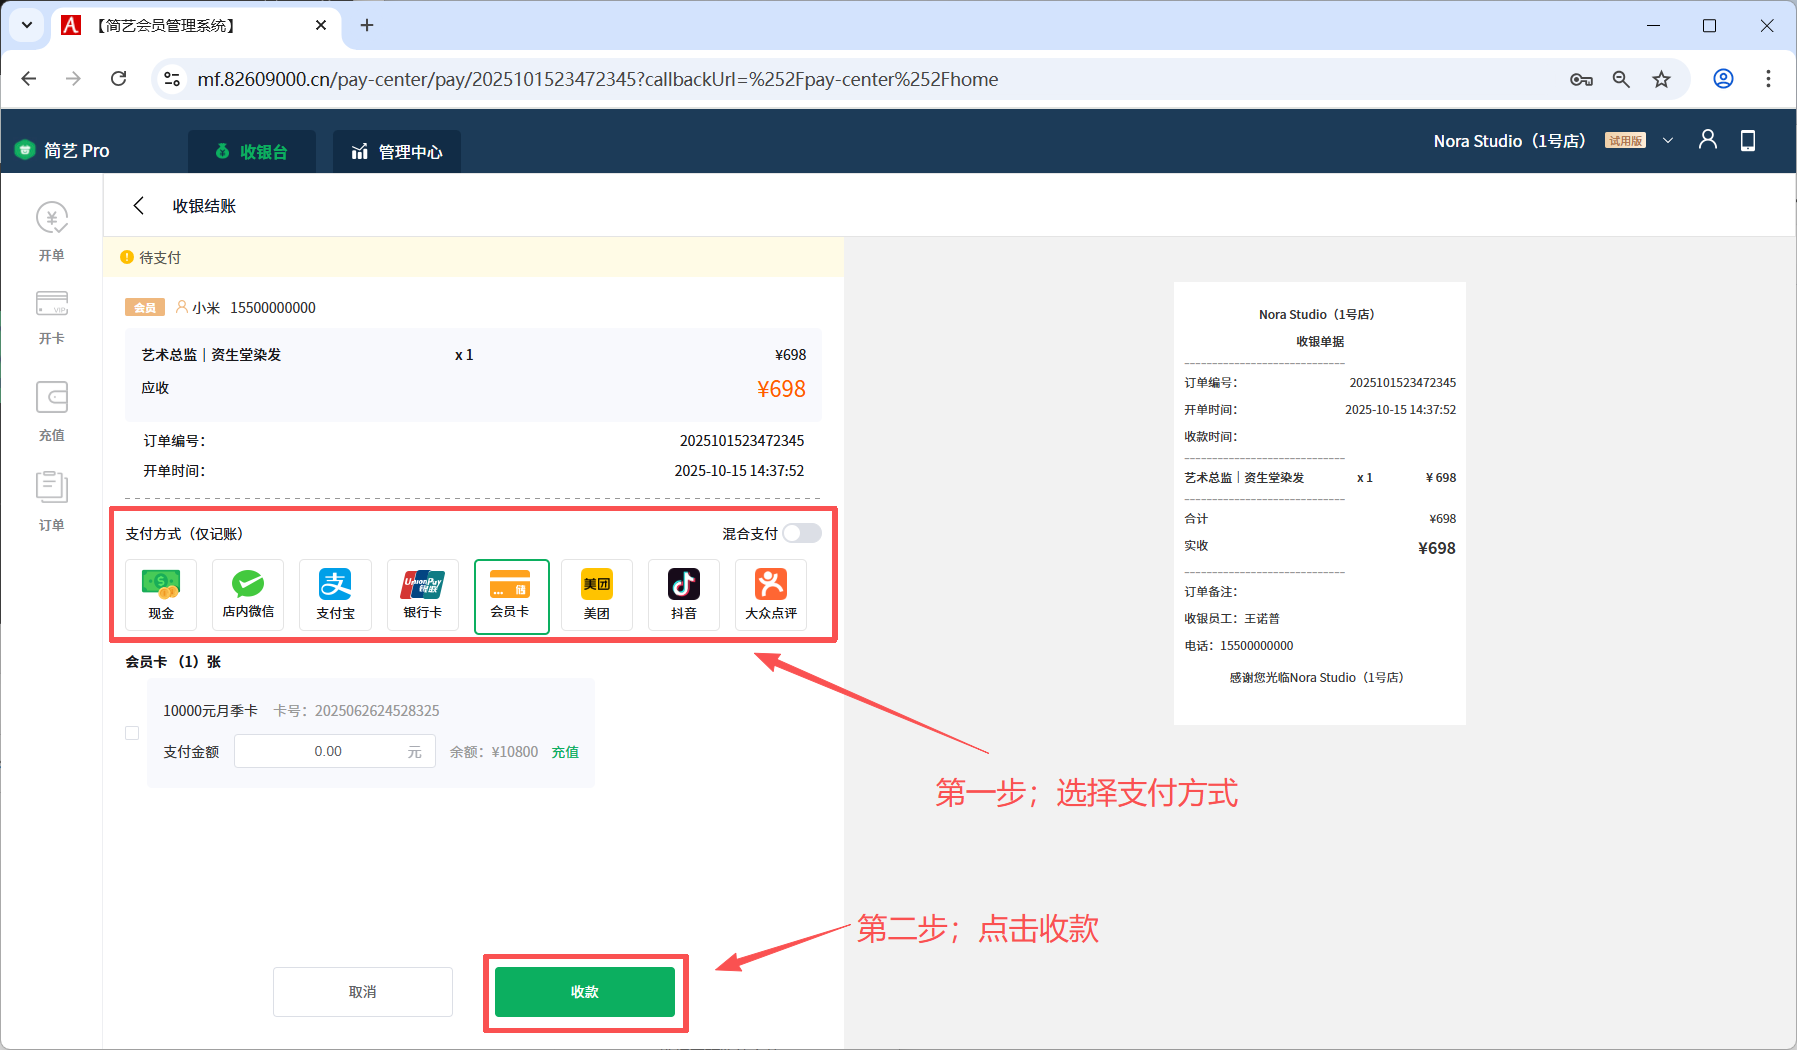Select 大众点评 Dianping payment icon

coord(771,595)
